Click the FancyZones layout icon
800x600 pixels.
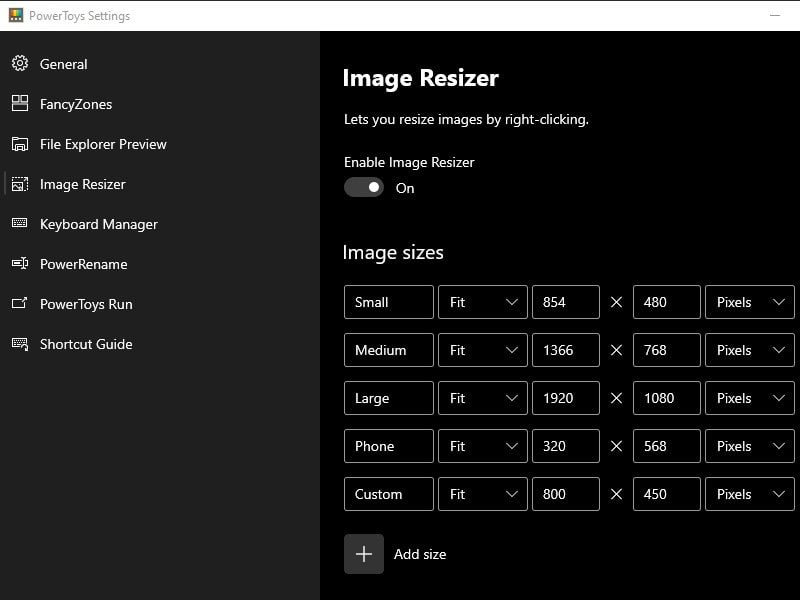tap(20, 103)
